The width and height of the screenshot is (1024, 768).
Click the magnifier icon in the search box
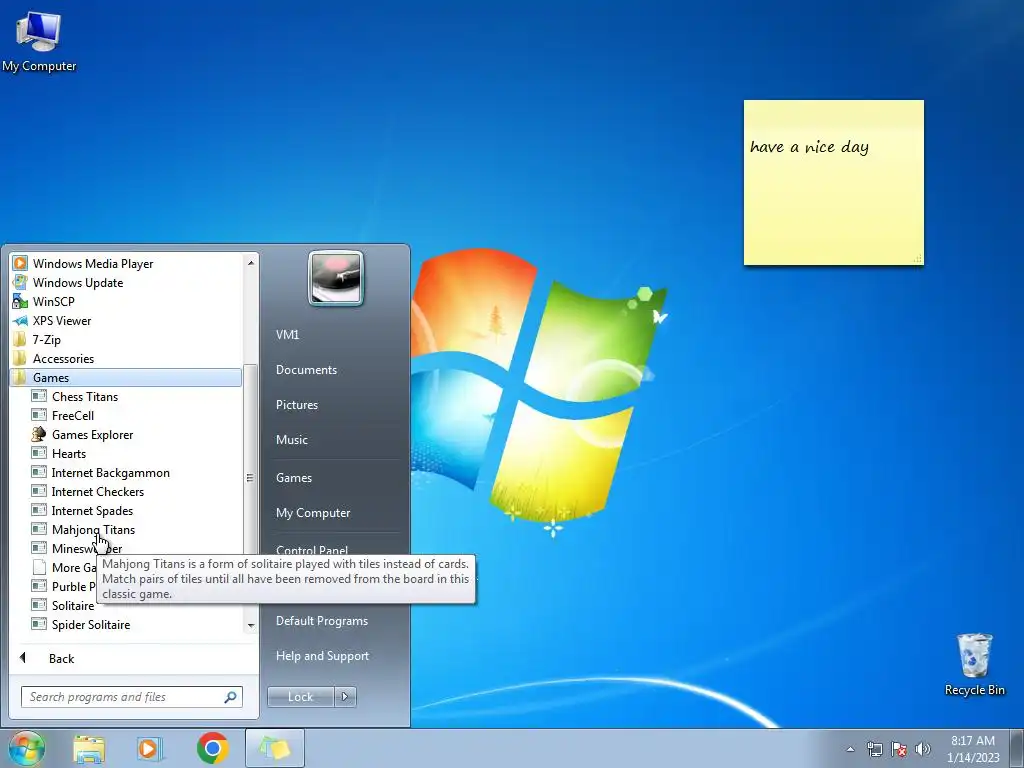(230, 697)
